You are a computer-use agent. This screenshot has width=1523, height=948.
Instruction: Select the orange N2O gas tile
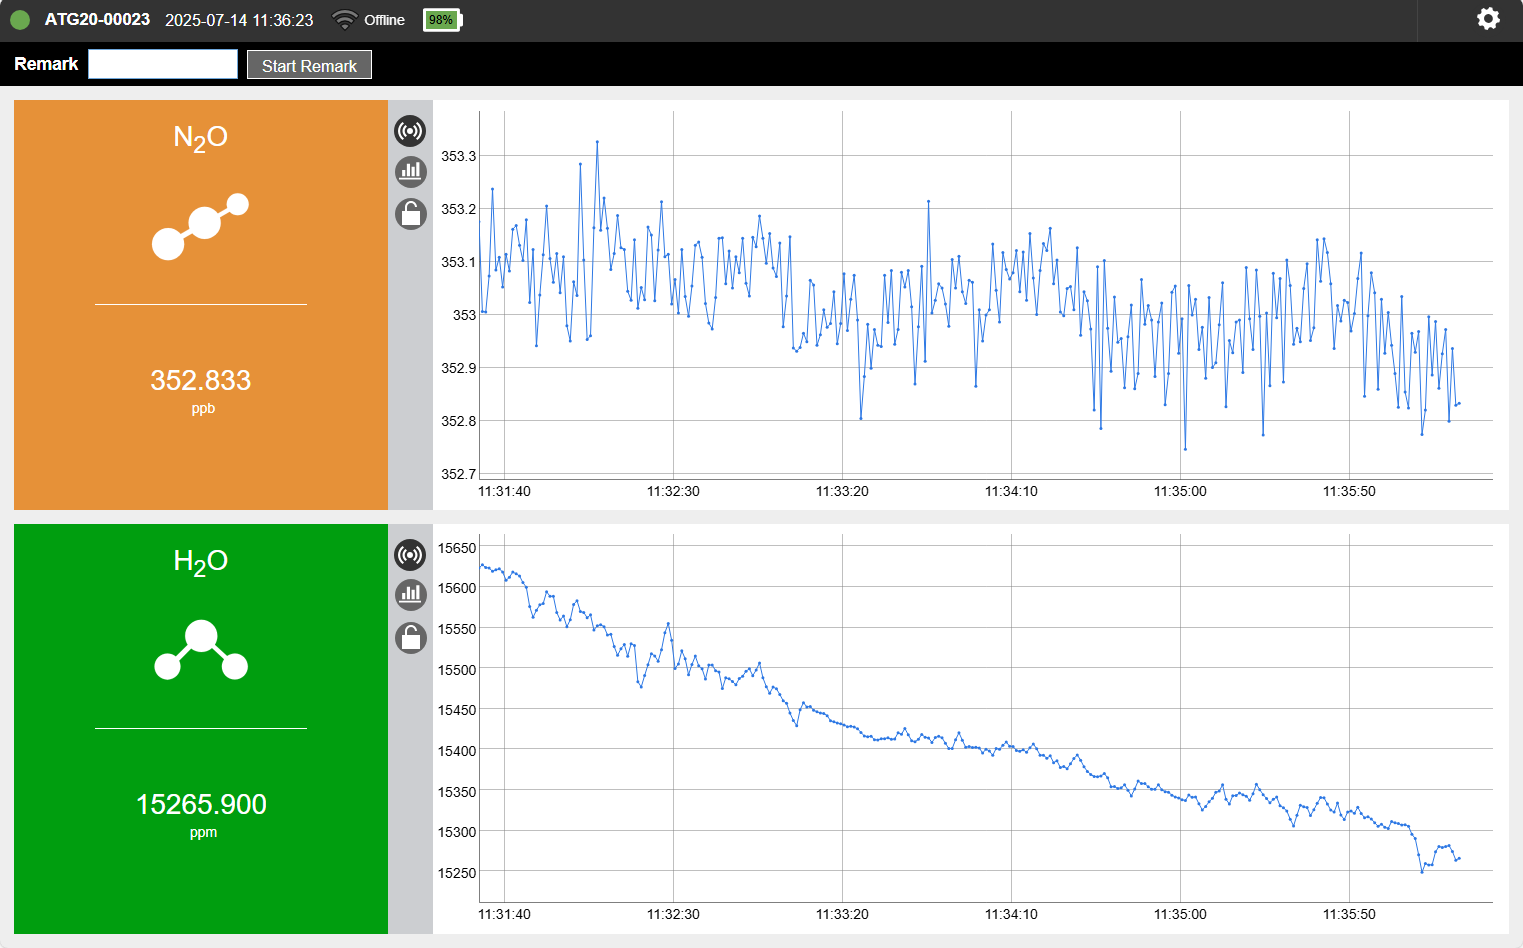200,460
